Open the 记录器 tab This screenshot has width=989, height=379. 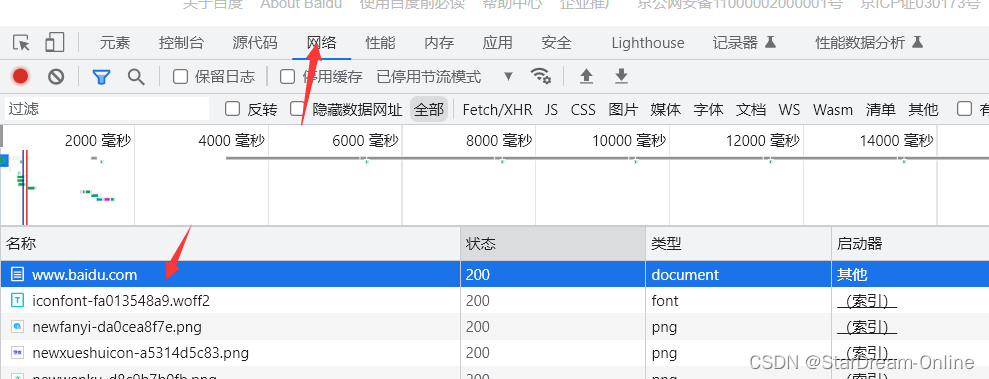(744, 43)
